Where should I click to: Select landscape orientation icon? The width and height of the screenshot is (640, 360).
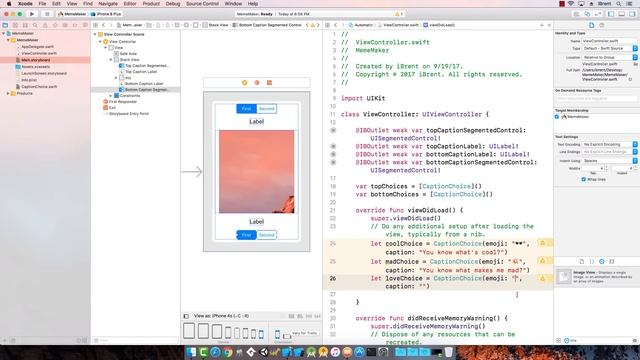(287, 336)
